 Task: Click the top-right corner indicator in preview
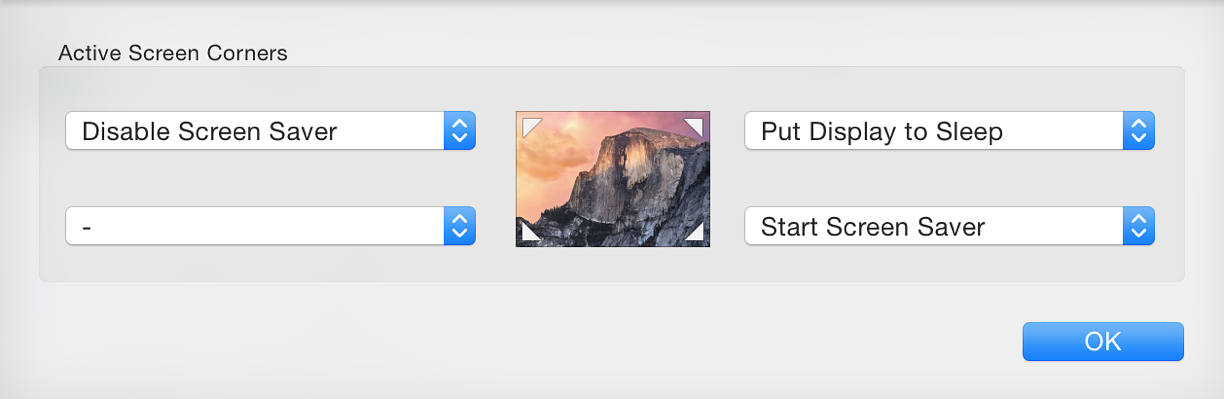coord(697,123)
